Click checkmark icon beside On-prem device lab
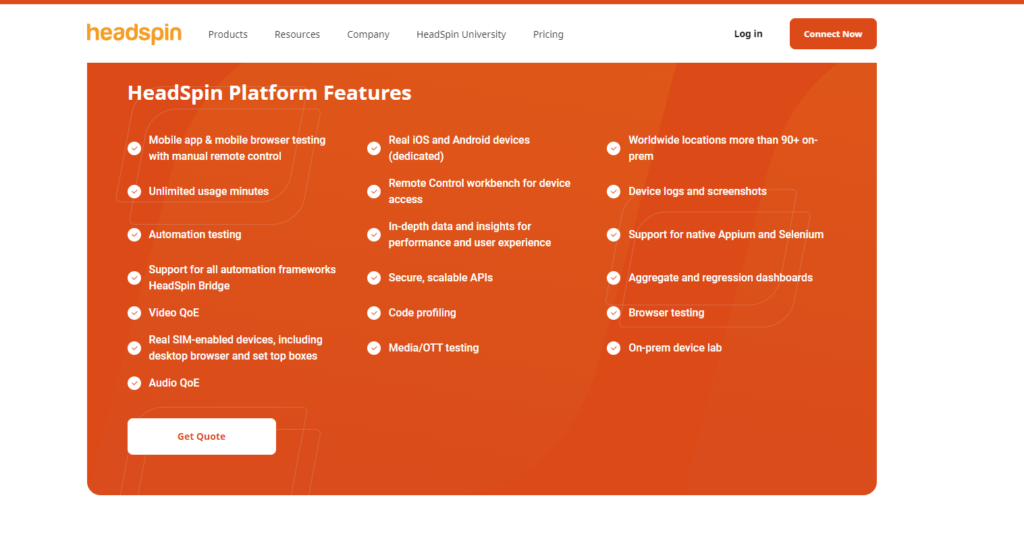This screenshot has height=535, width=1024. click(613, 348)
